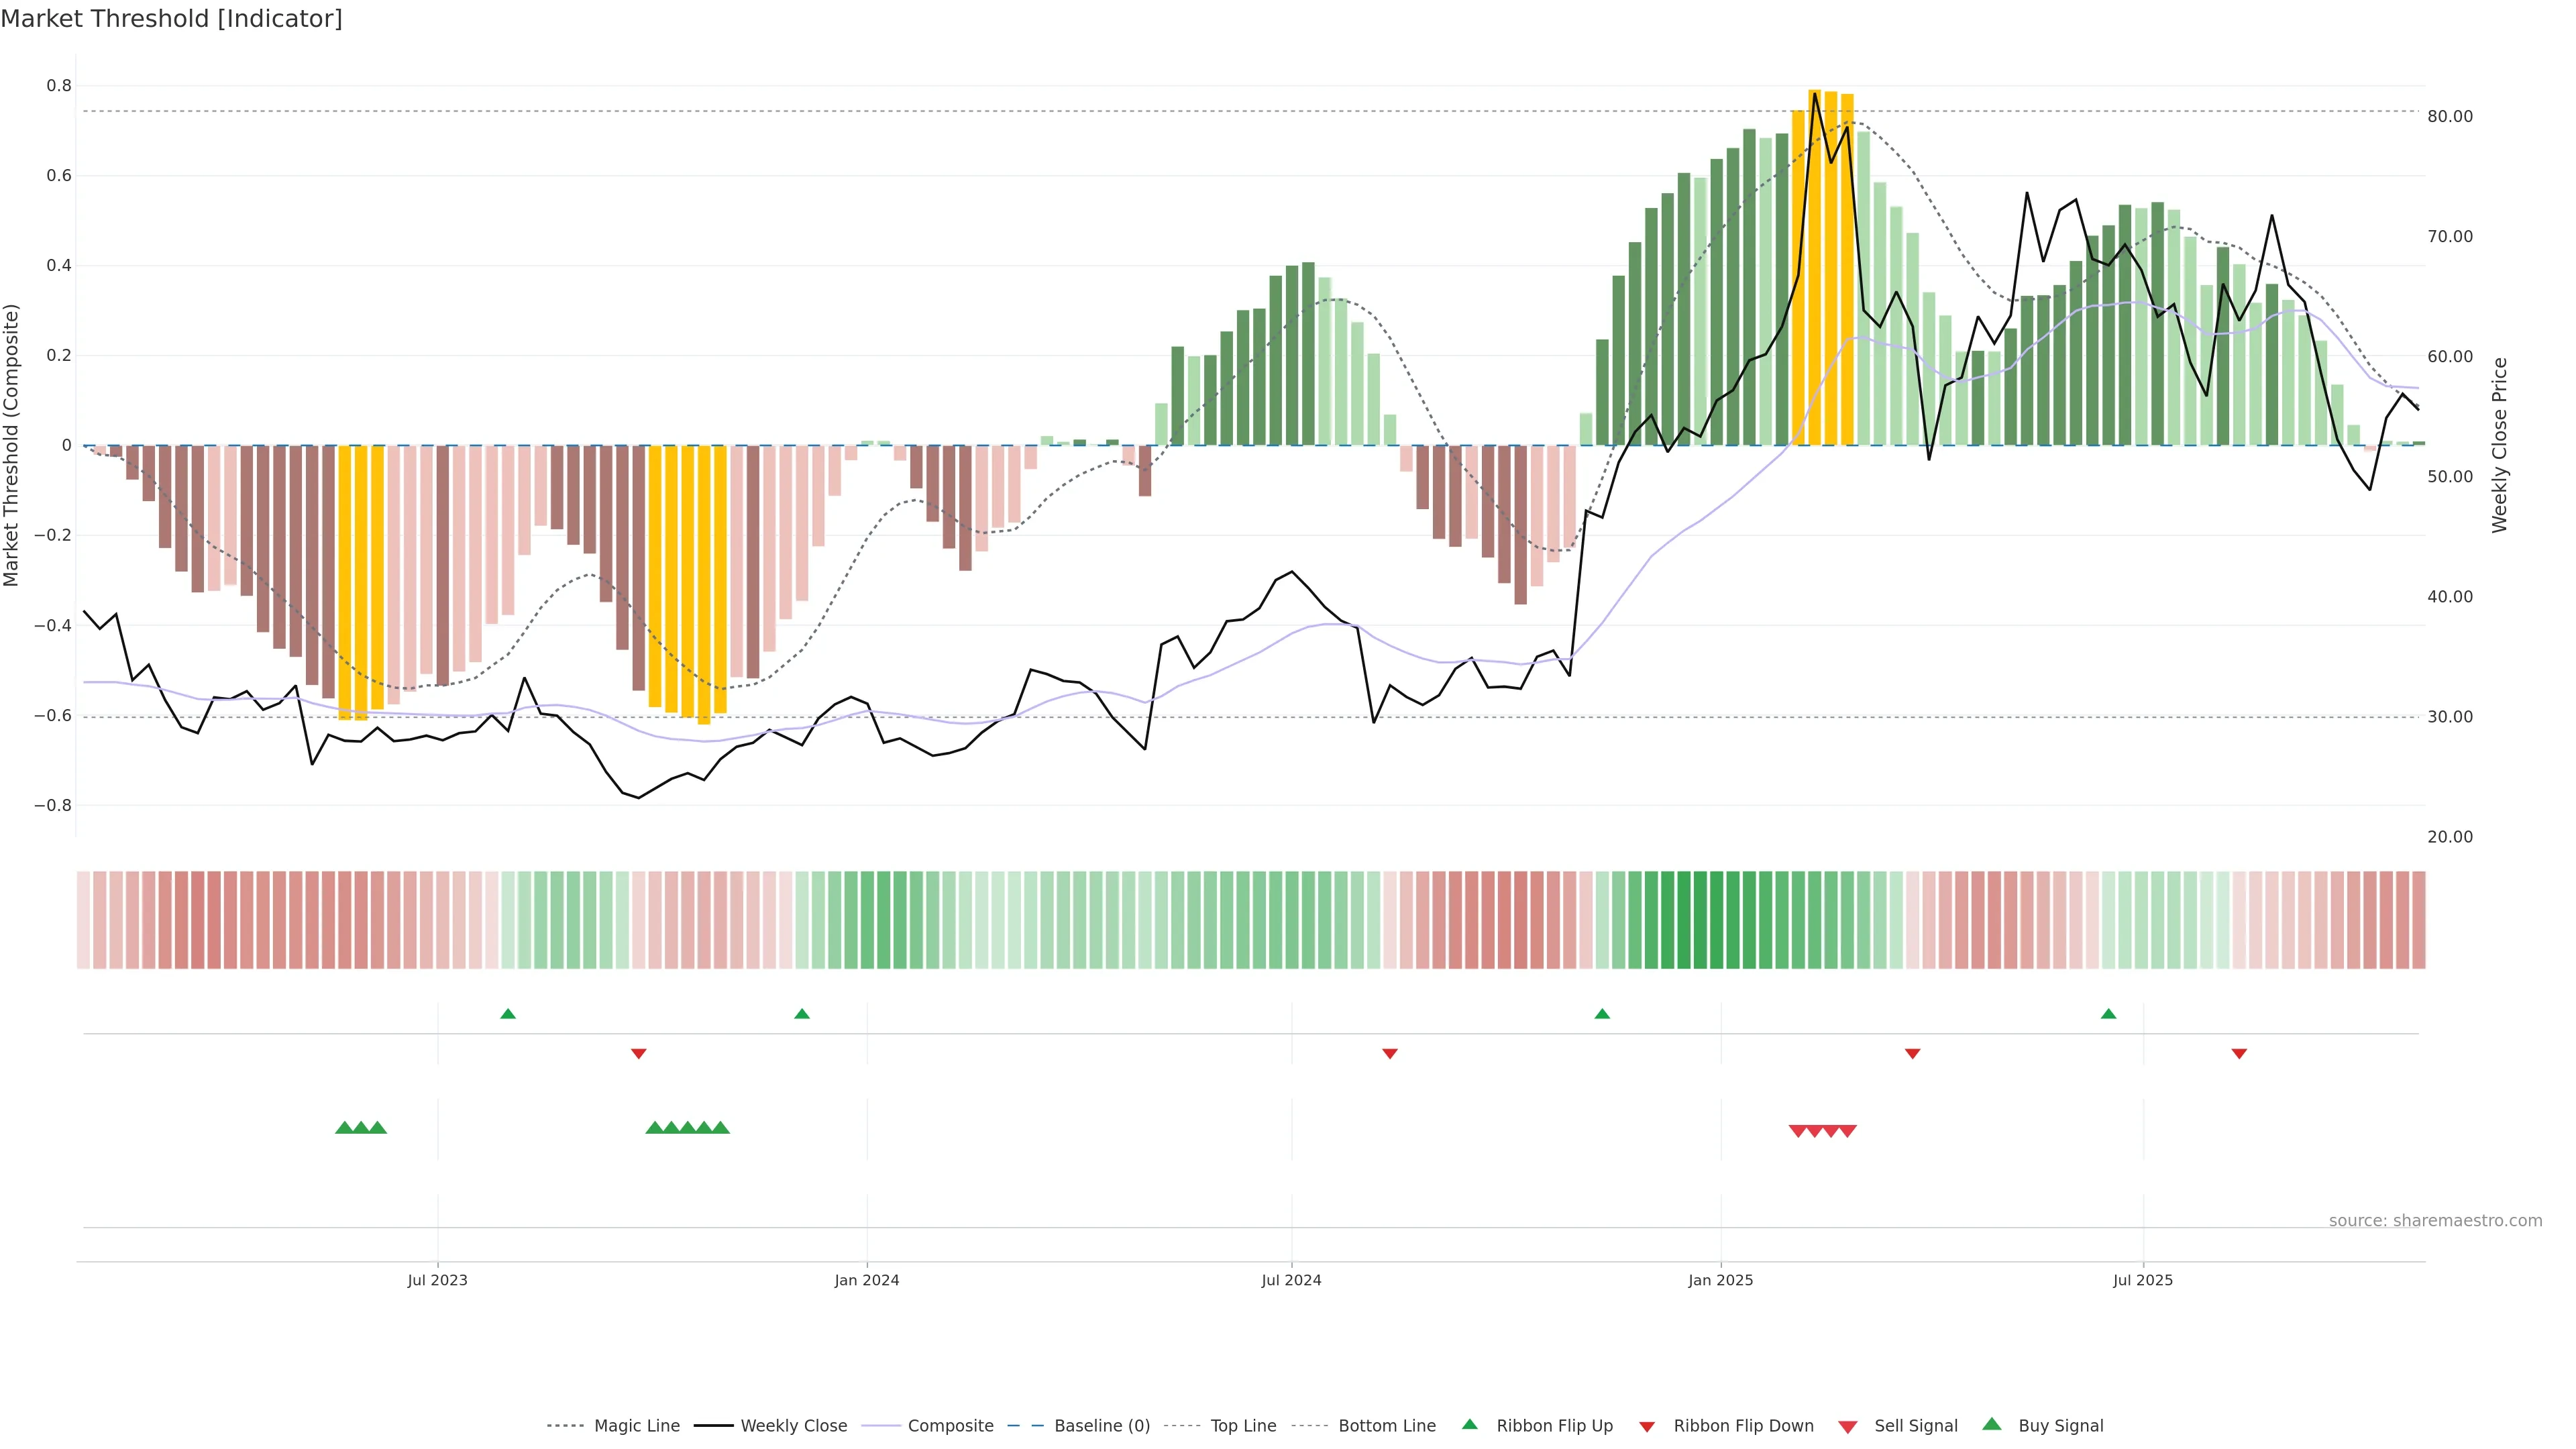Click the Ribbon Flip Up legend triangle
Image resolution: width=2576 pixels, height=1449 pixels.
tap(1470, 1424)
